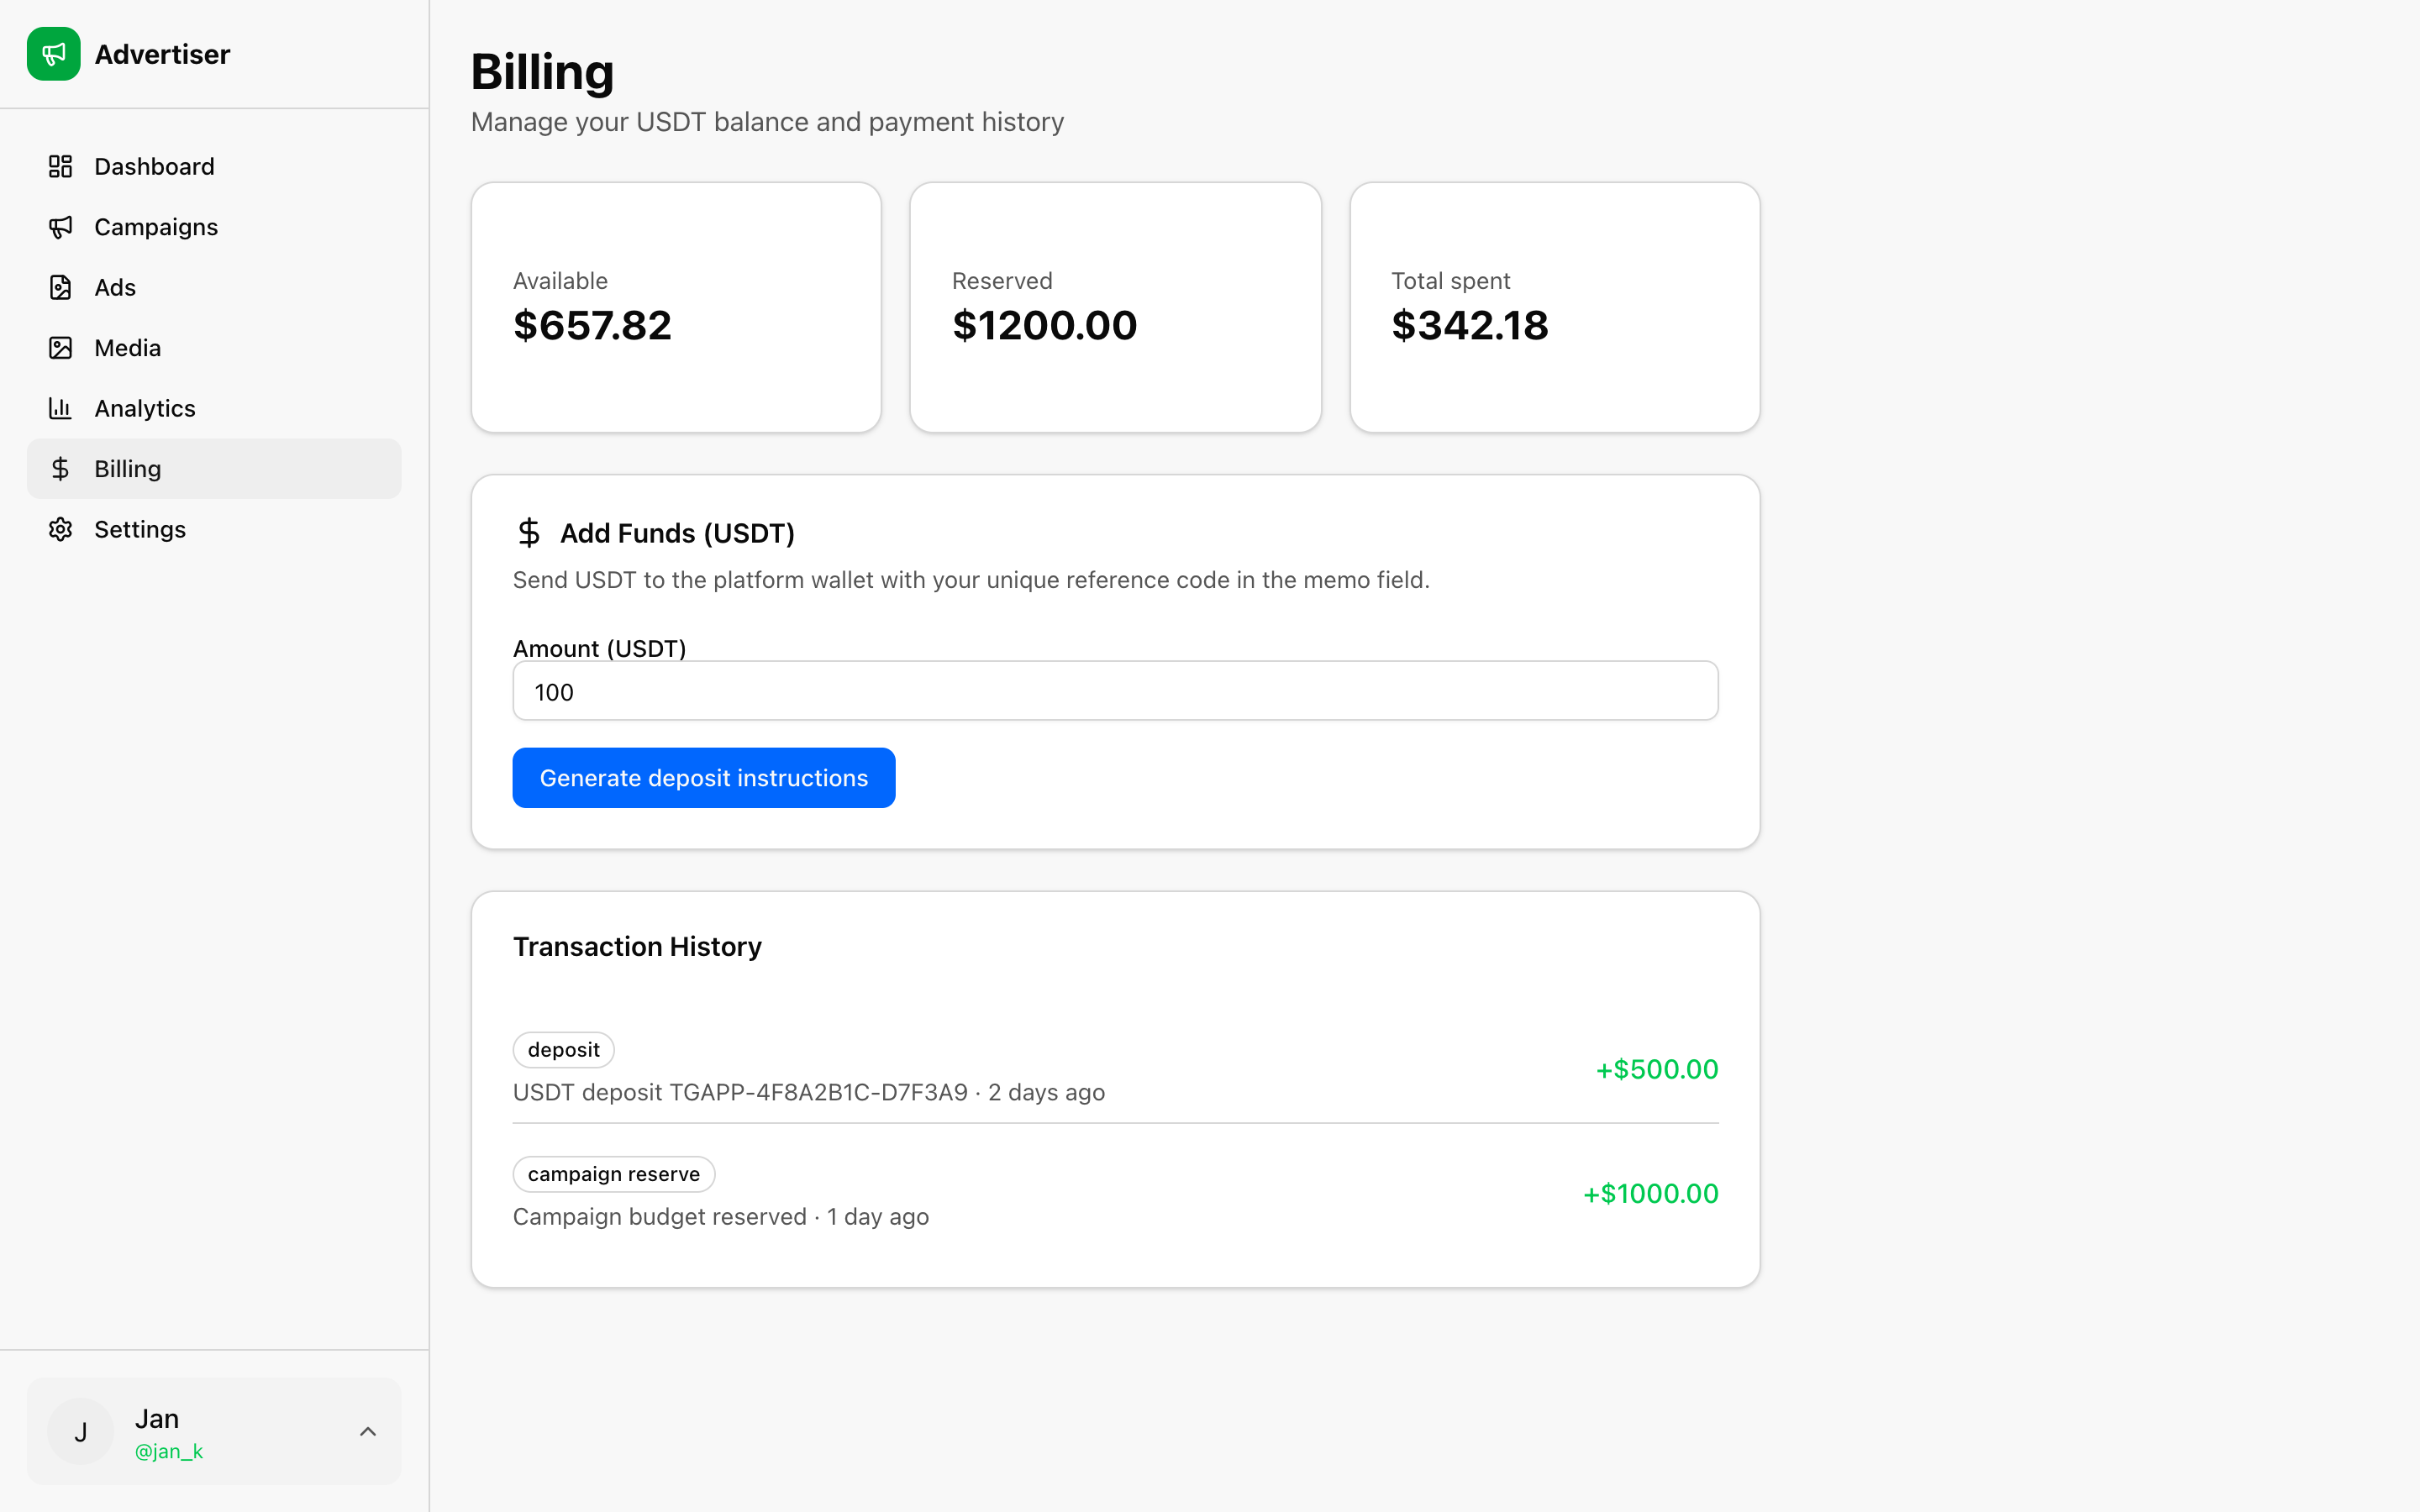Click the Billing dollar sign icon in sidebar

[60, 469]
